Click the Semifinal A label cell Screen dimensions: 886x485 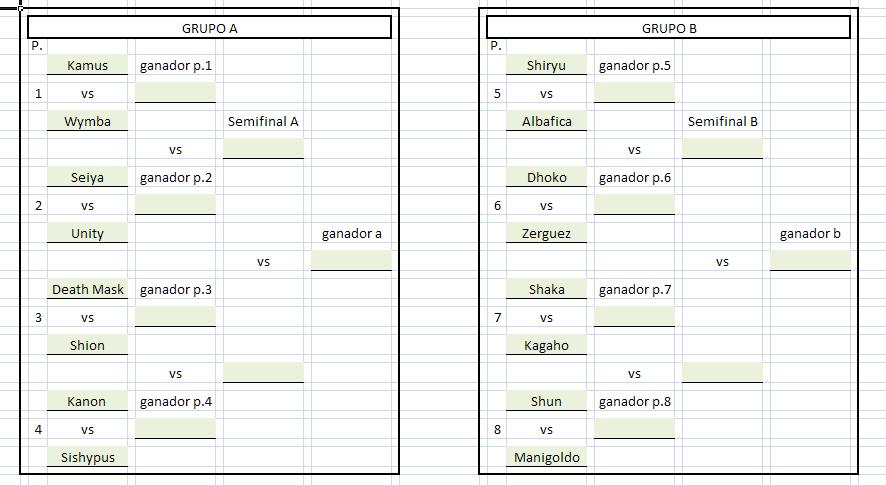(x=263, y=121)
